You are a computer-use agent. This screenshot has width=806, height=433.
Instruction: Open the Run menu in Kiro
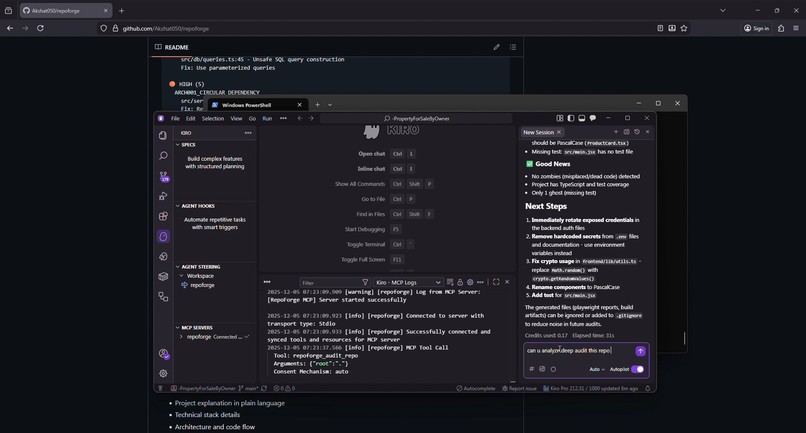coord(267,118)
